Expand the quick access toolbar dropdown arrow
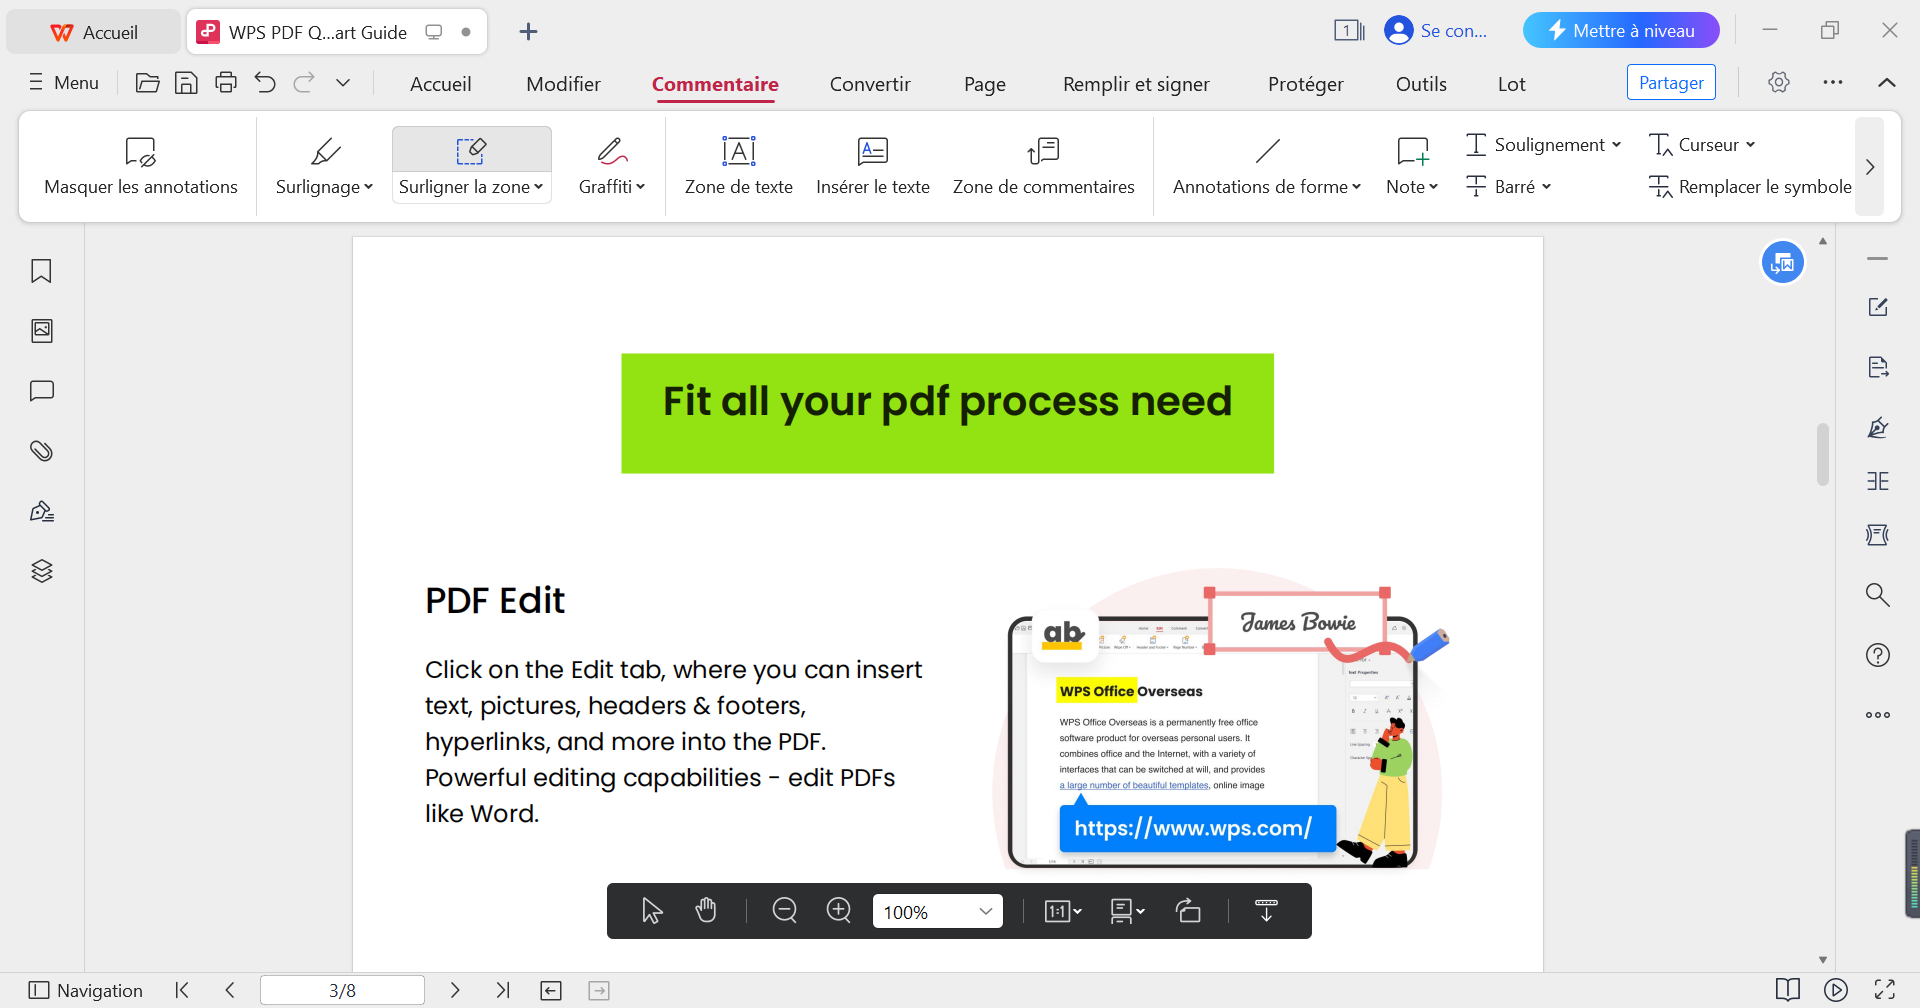Image resolution: width=1920 pixels, height=1008 pixels. click(343, 83)
